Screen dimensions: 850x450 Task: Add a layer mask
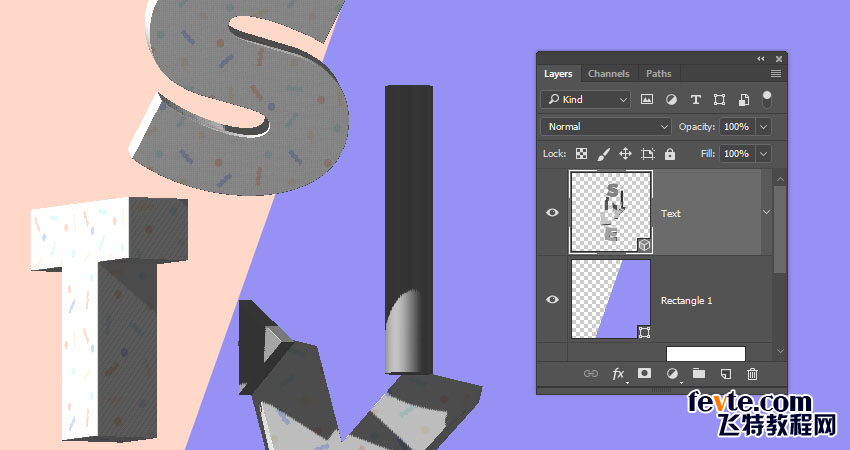pyautogui.click(x=644, y=373)
